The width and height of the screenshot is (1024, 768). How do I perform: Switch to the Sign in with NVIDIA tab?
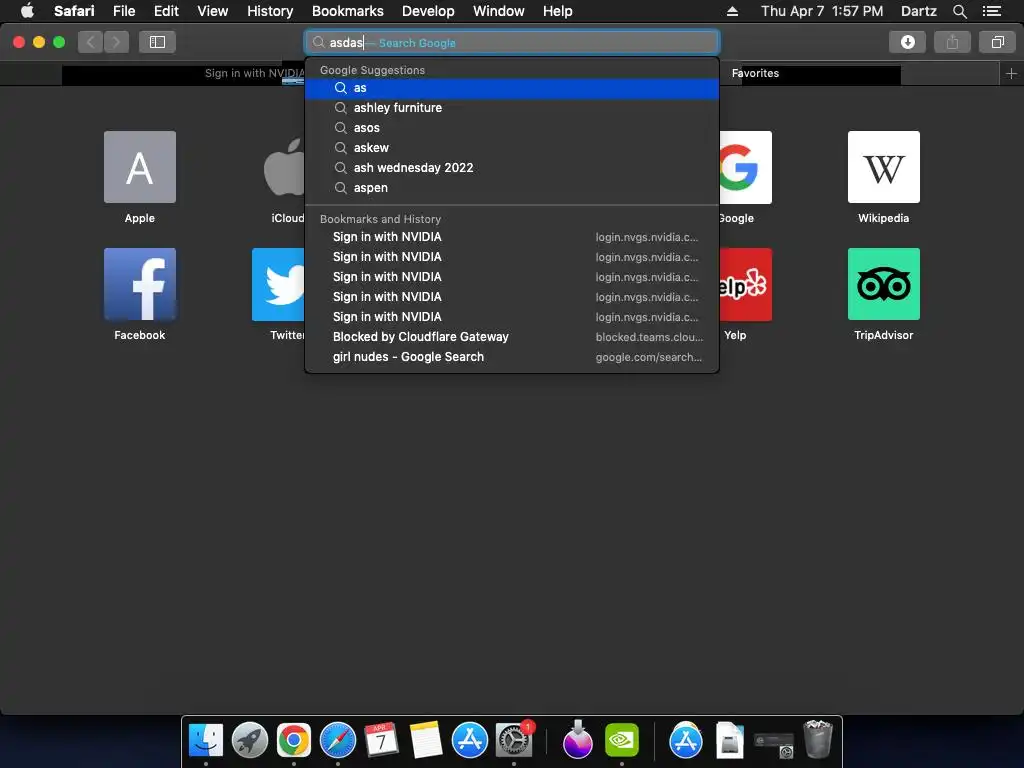183,74
